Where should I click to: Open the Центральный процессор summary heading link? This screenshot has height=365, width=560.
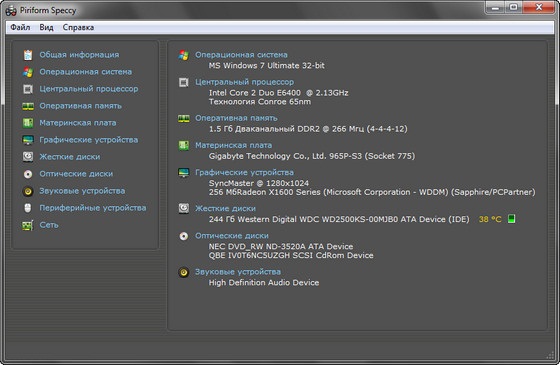pyautogui.click(x=244, y=82)
